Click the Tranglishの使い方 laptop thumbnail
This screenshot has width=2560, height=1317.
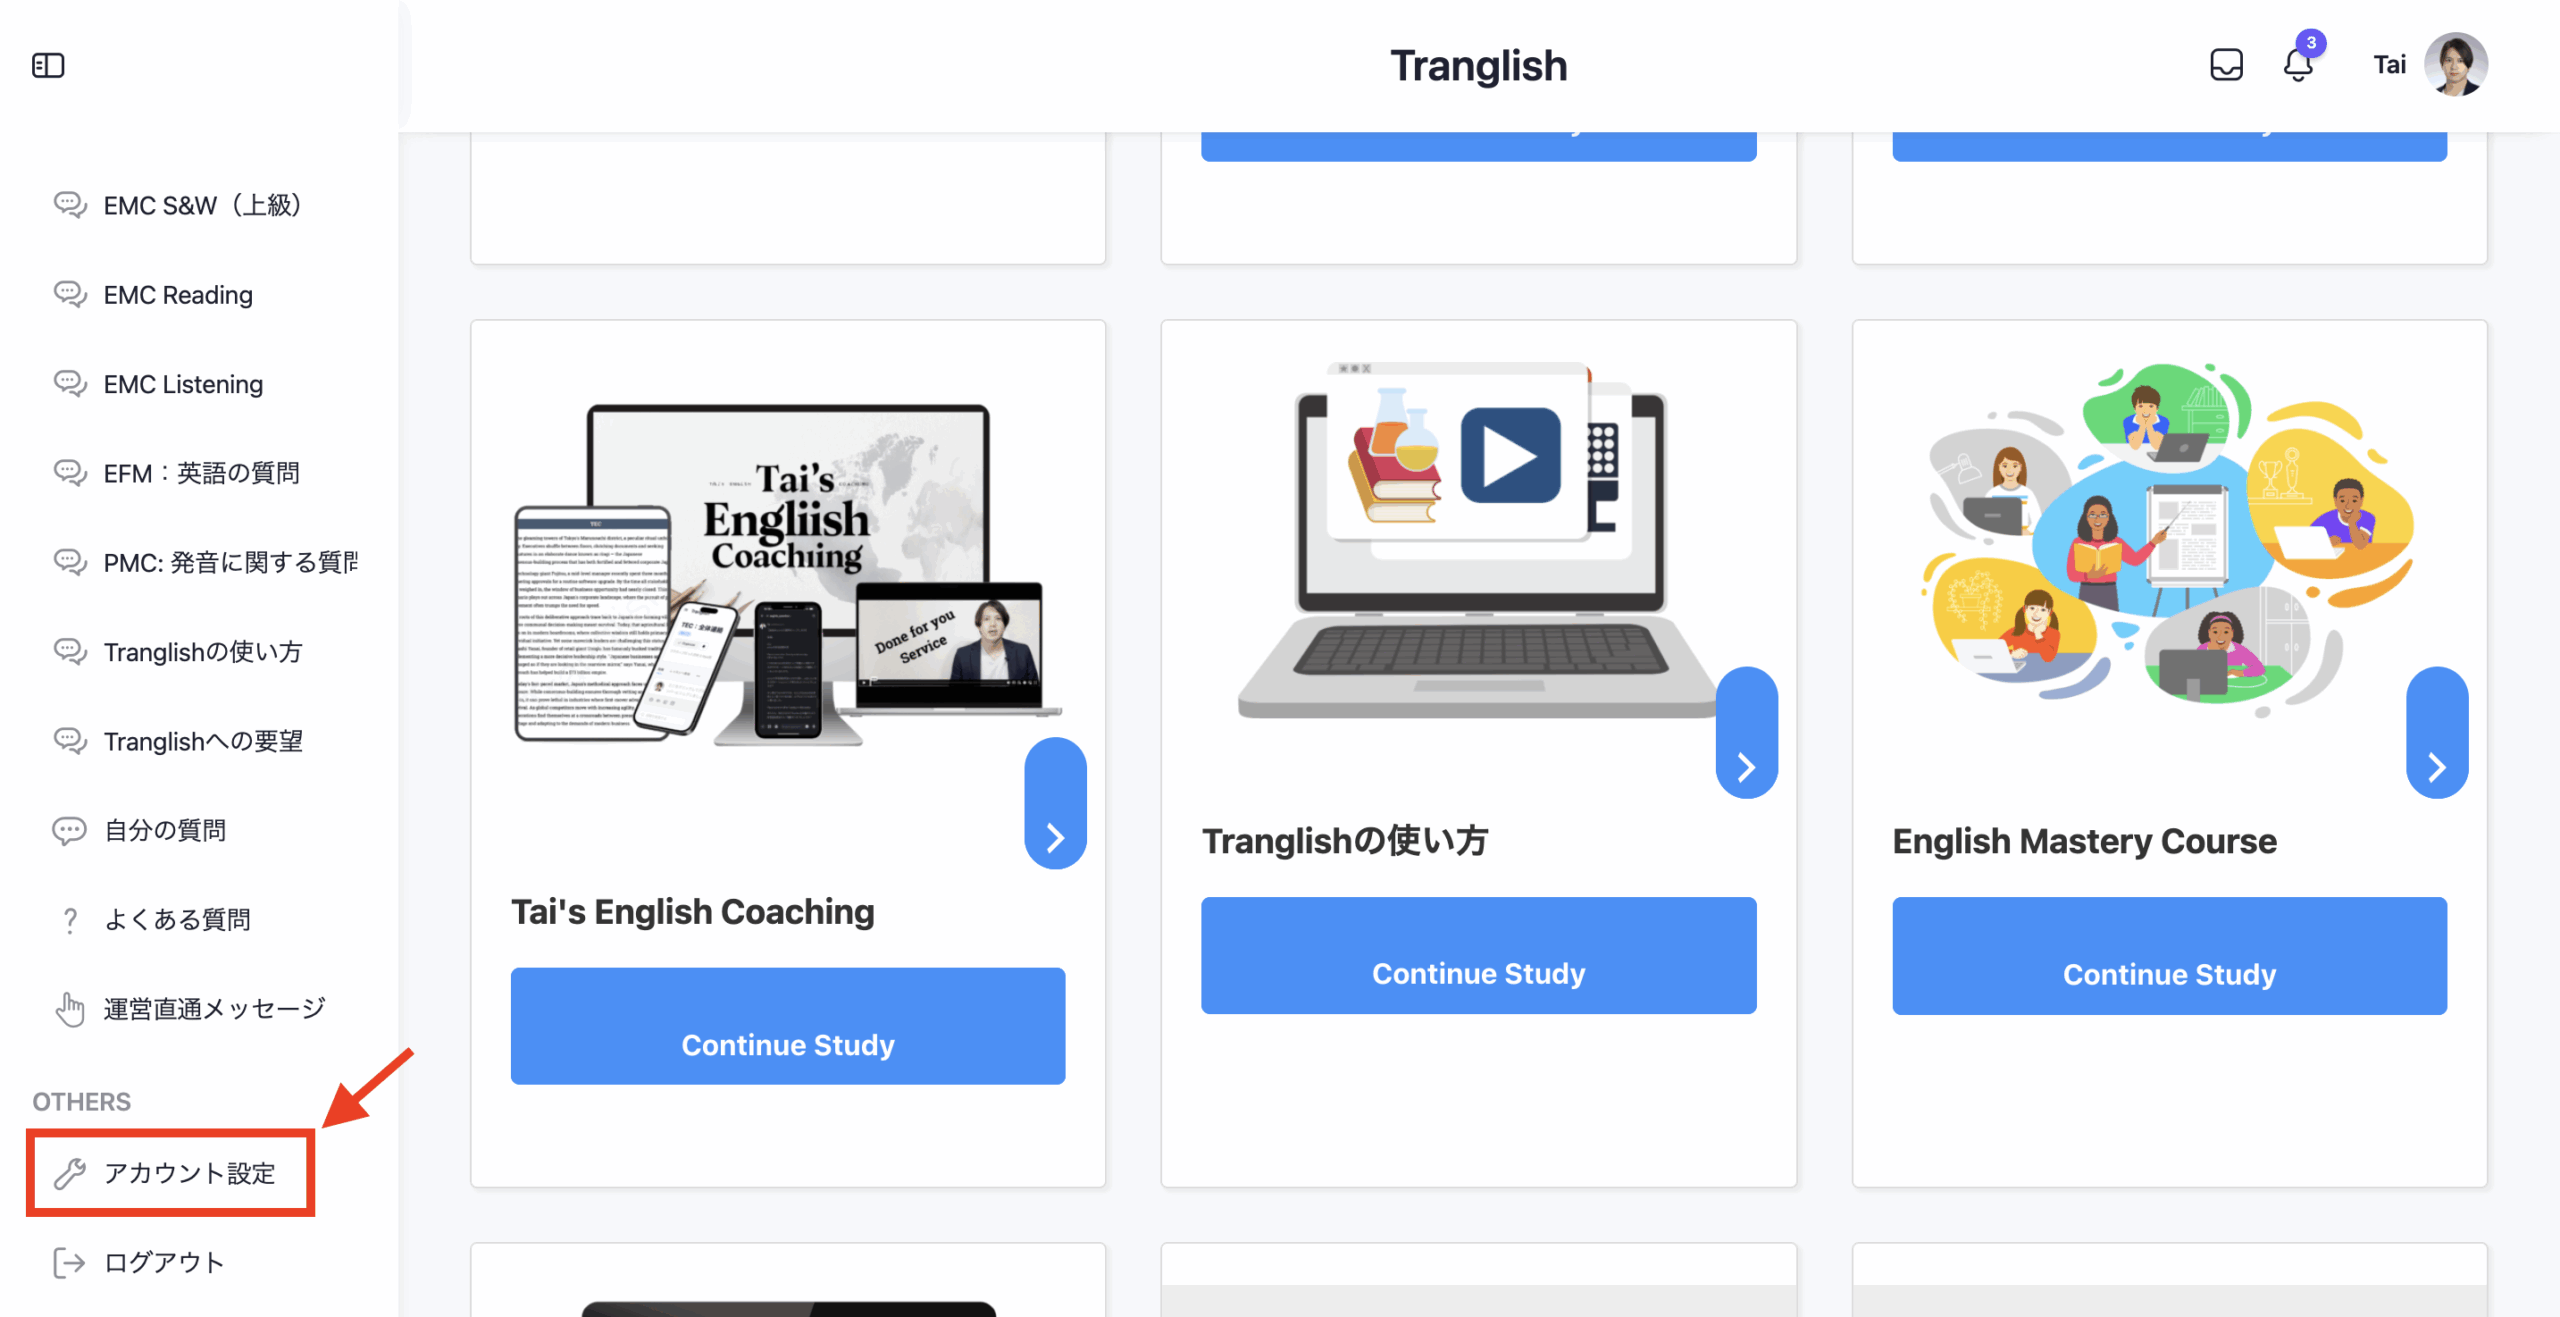pos(1478,540)
